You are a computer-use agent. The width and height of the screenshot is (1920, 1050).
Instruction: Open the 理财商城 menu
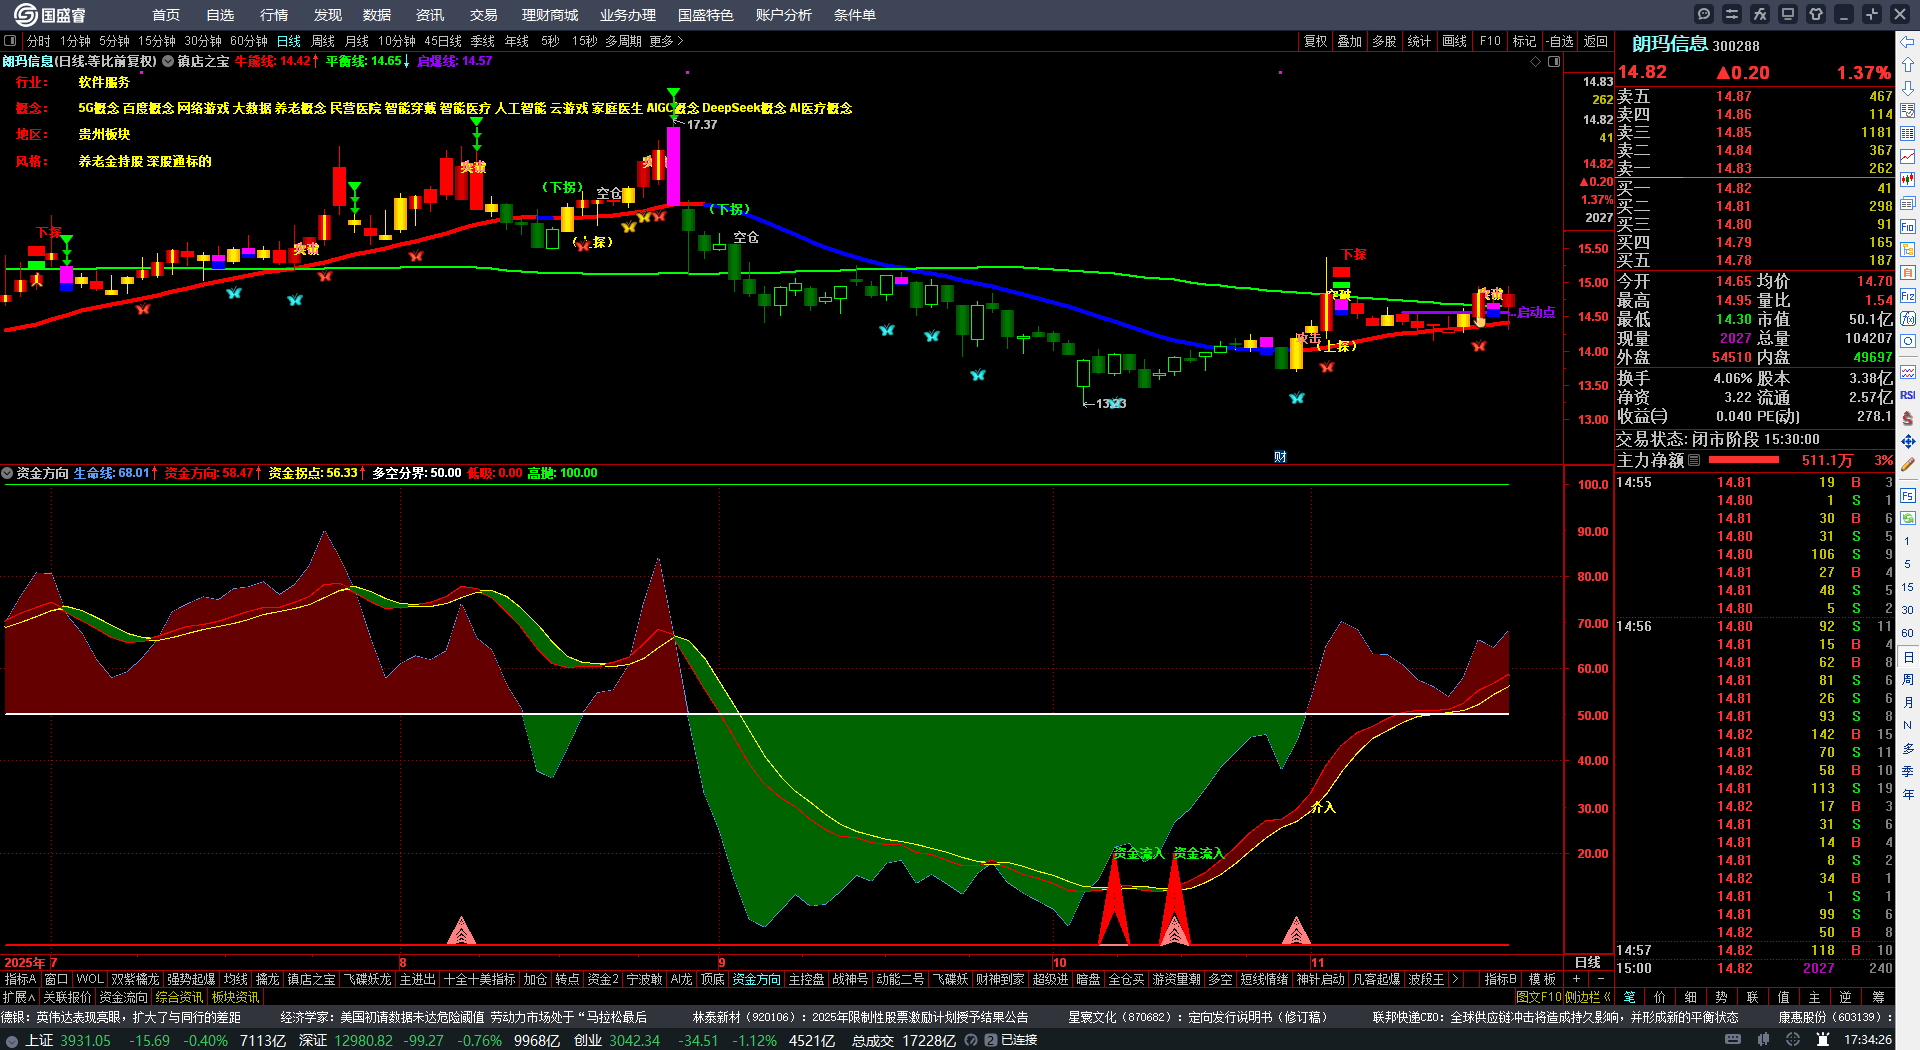coord(550,15)
